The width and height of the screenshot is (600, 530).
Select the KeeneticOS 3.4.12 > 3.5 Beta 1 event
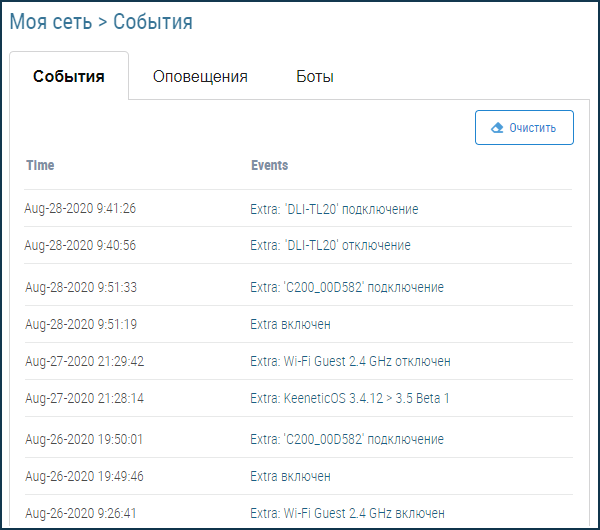[x=349, y=398]
